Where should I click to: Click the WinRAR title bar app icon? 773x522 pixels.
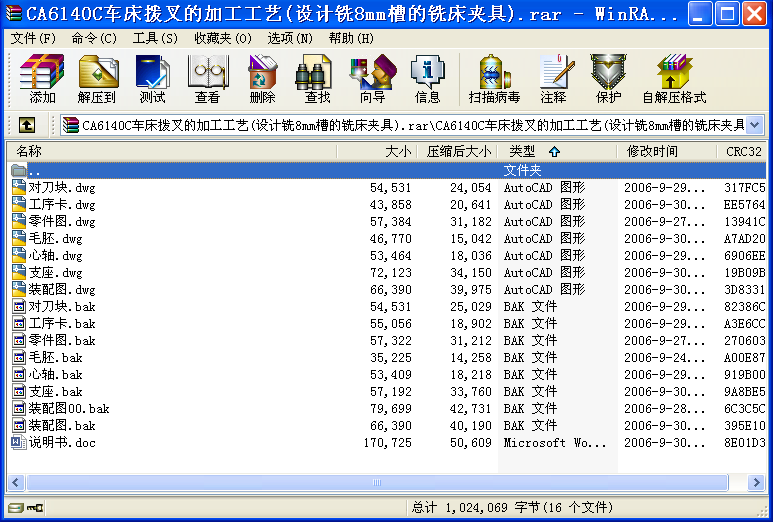pyautogui.click(x=13, y=13)
